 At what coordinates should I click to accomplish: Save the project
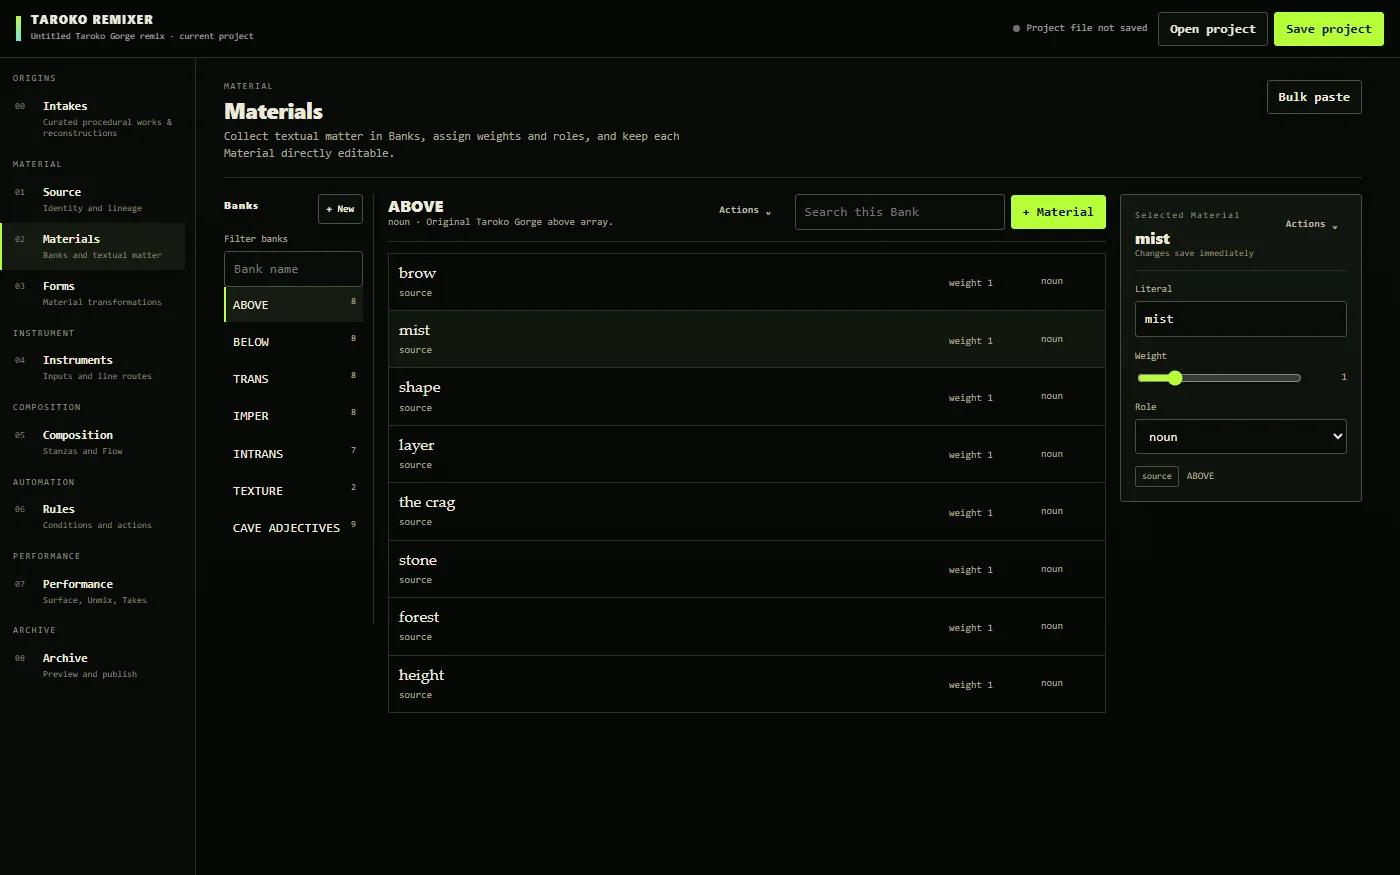tap(1328, 29)
